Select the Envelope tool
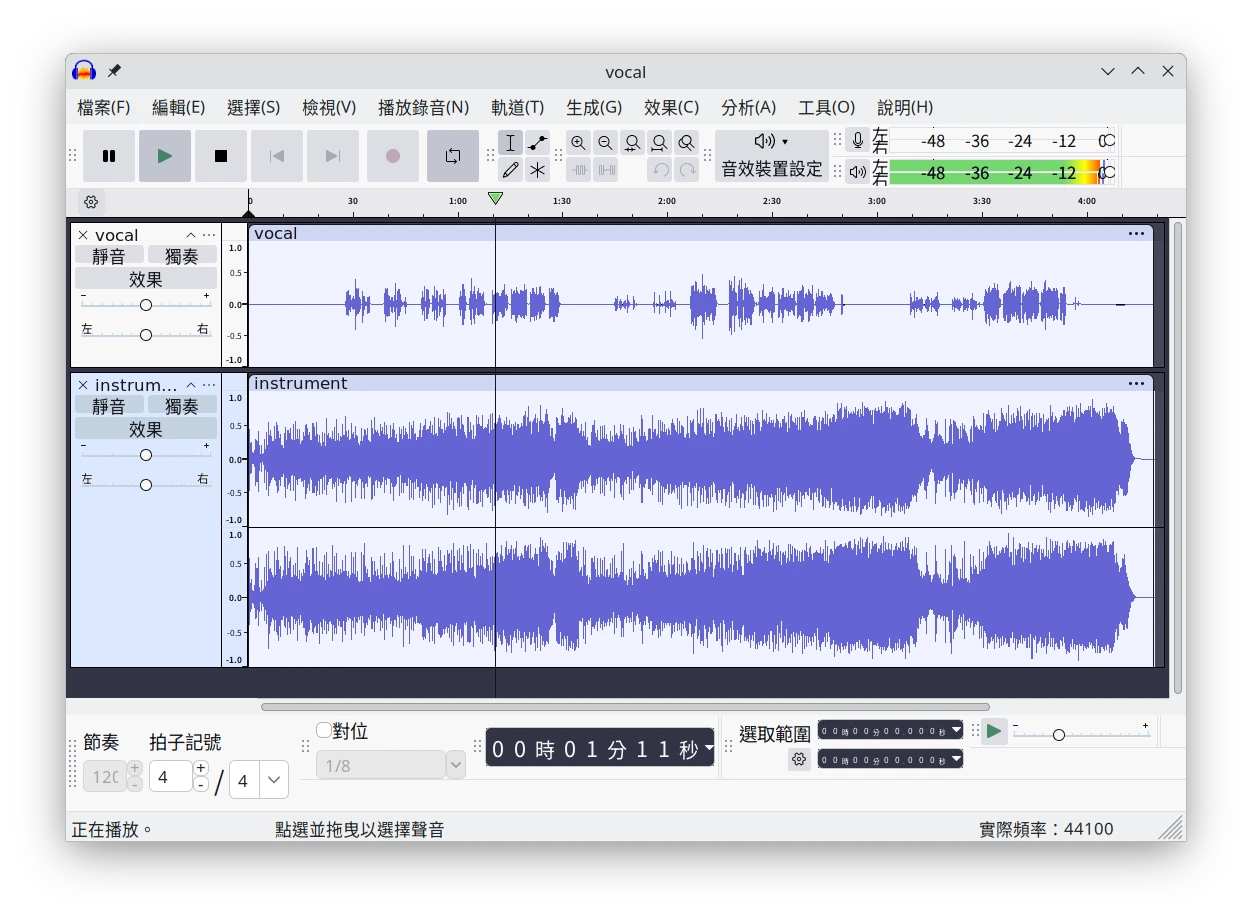The width and height of the screenshot is (1252, 919). (538, 143)
